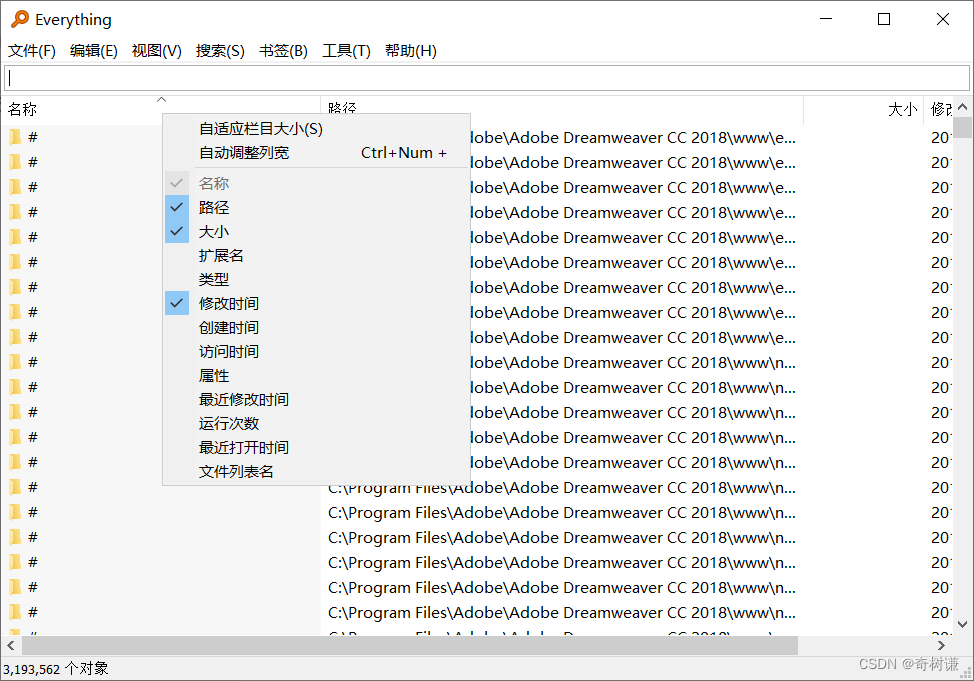This screenshot has width=974, height=681.
Task: Maximize the Everything window
Action: [x=884, y=19]
